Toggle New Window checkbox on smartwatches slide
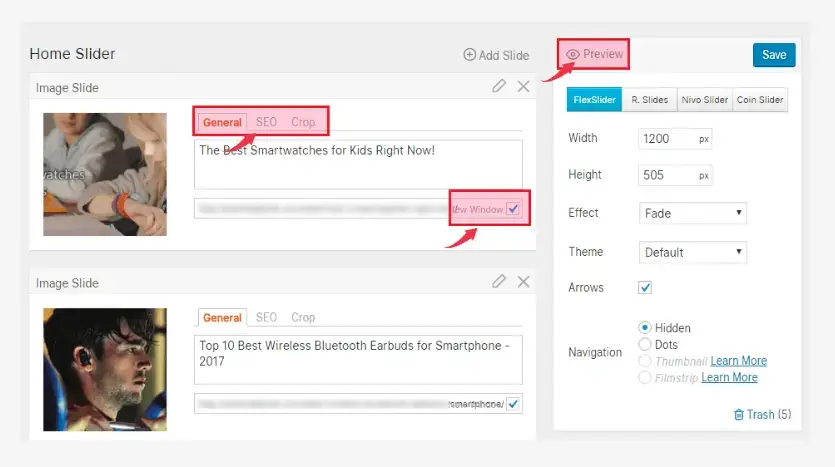Image resolution: width=835 pixels, height=467 pixels. click(x=513, y=209)
